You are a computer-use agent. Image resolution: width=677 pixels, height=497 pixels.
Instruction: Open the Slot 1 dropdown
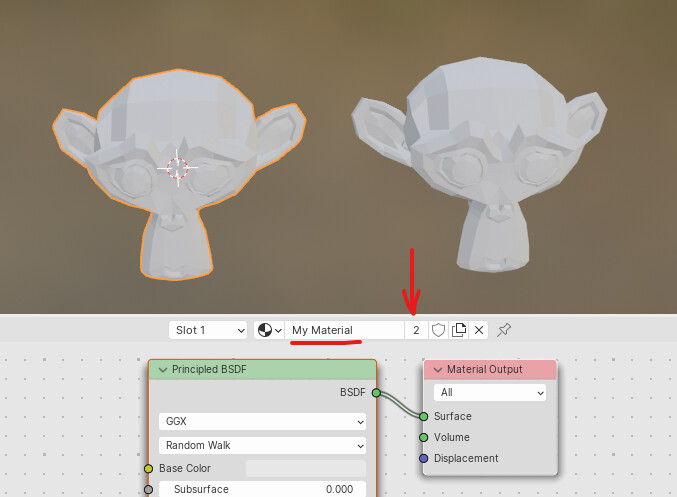tap(208, 330)
